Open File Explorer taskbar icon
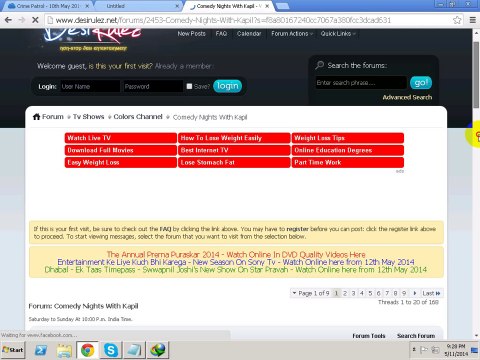480x360 pixels. 64,350
